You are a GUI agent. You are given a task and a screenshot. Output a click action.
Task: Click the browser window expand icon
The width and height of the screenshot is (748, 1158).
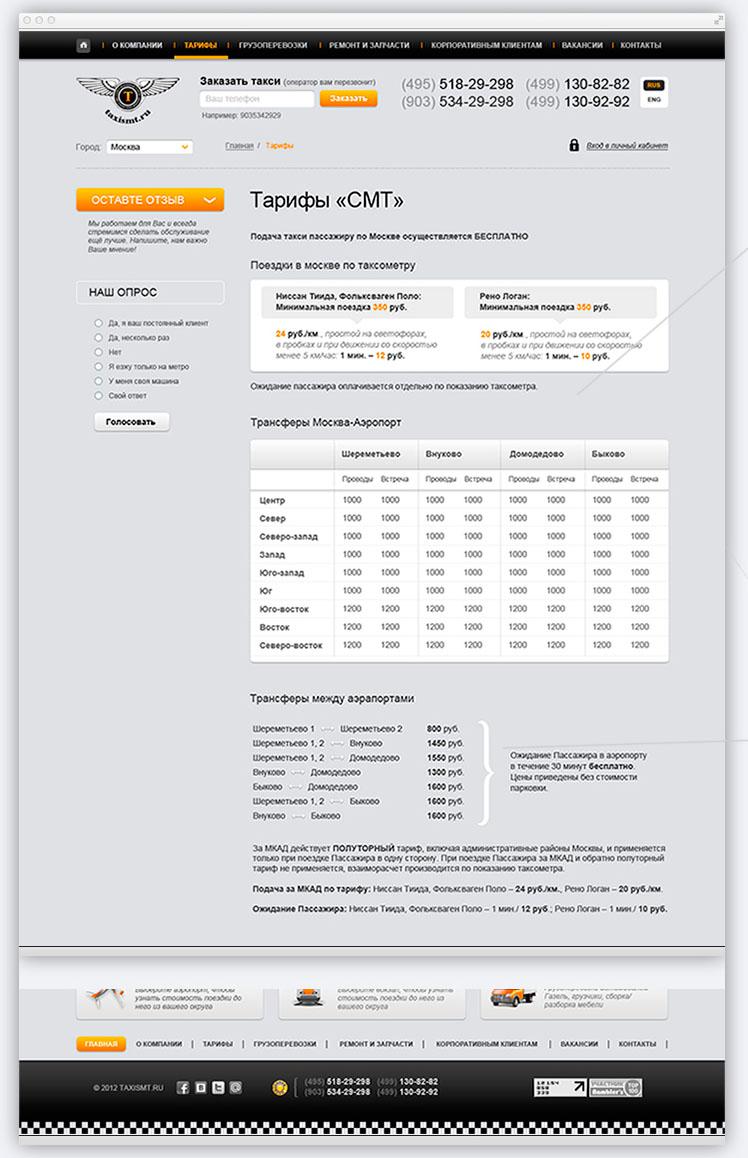tap(718, 20)
